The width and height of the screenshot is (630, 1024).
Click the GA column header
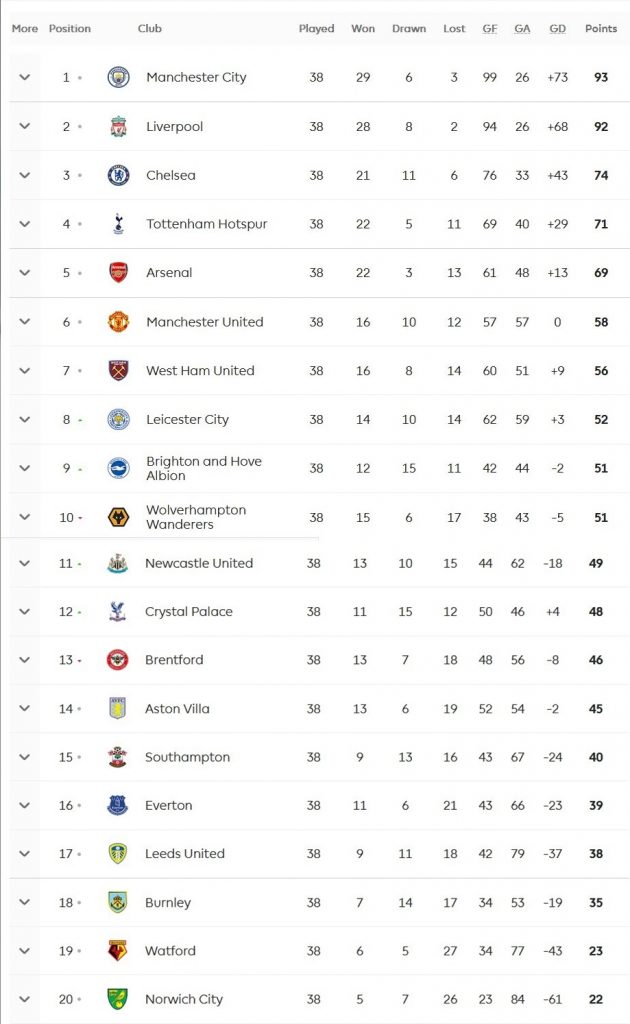(x=522, y=29)
